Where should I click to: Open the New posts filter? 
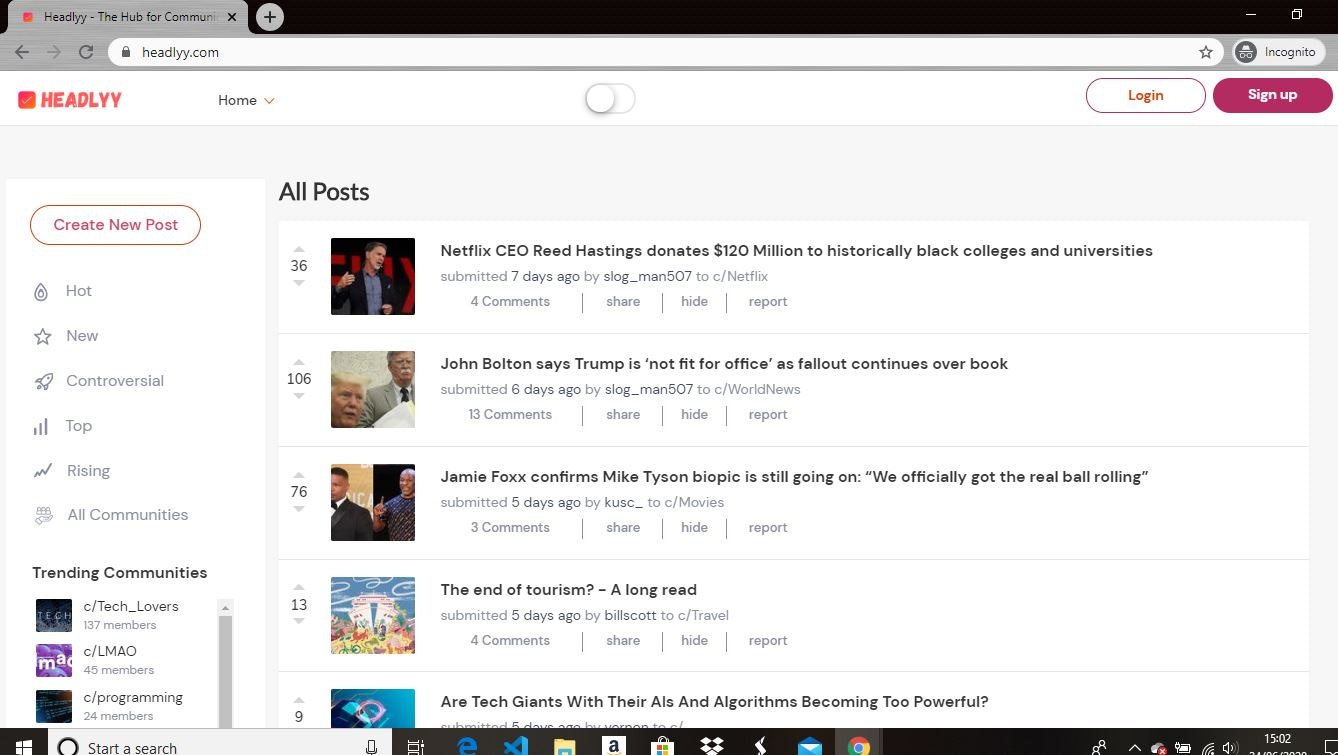click(x=82, y=336)
